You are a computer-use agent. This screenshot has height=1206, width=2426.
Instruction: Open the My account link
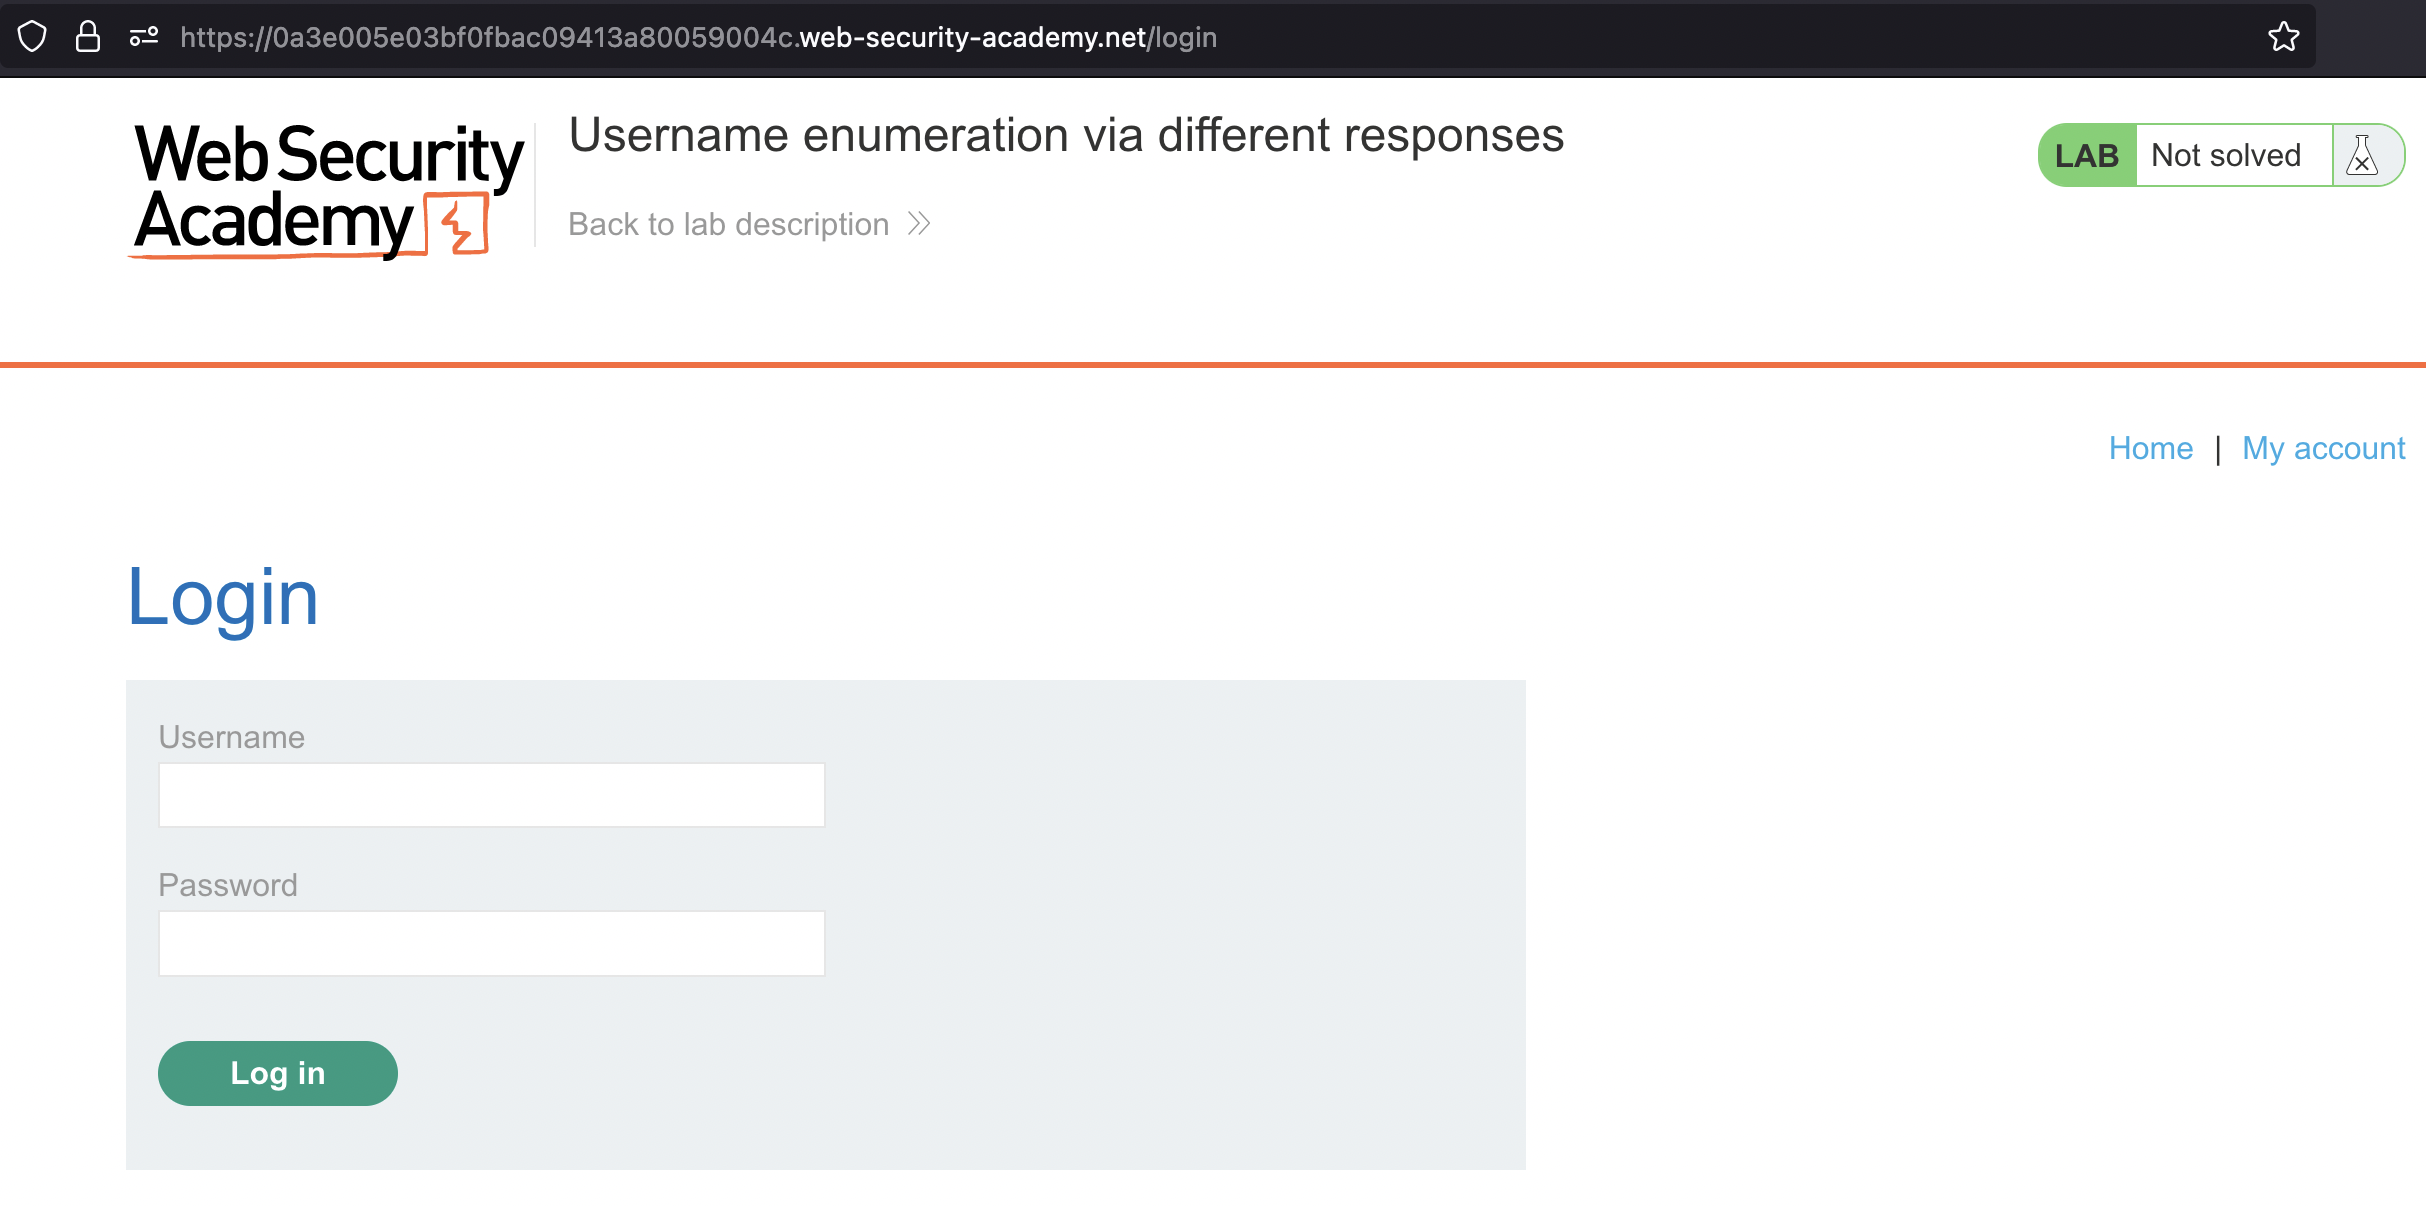click(x=2323, y=448)
